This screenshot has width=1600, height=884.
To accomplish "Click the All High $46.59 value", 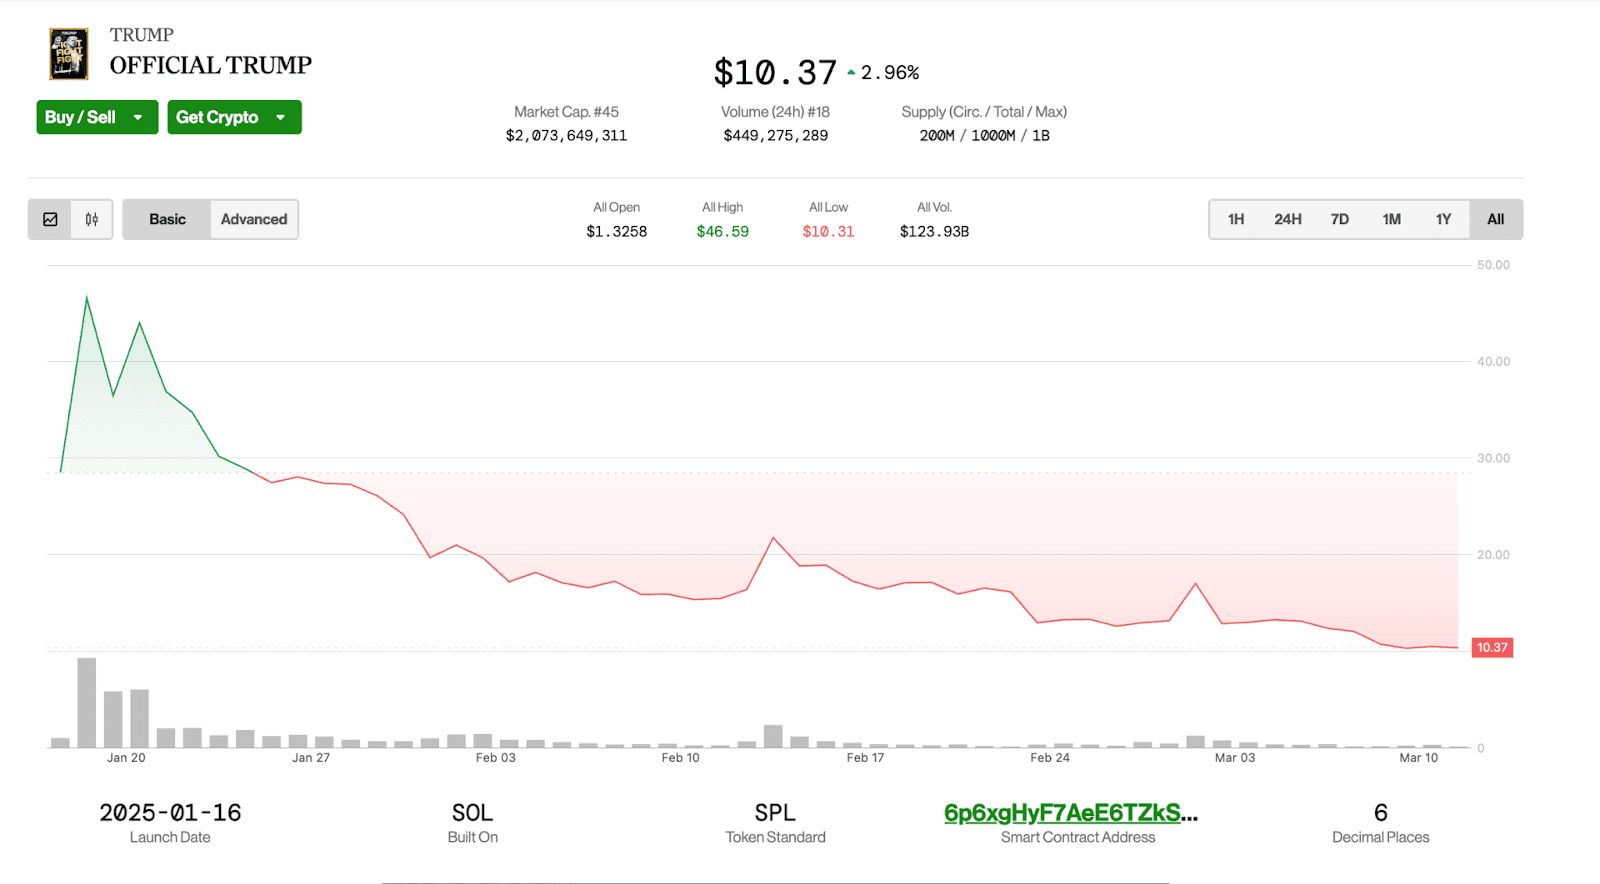I will pyautogui.click(x=722, y=231).
